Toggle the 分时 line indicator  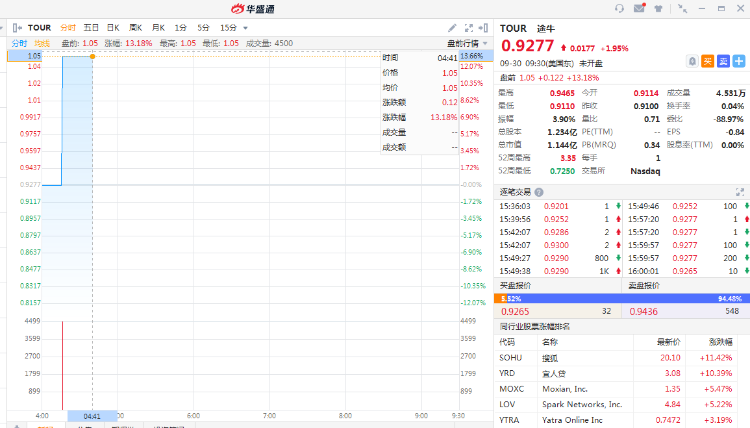[19, 43]
